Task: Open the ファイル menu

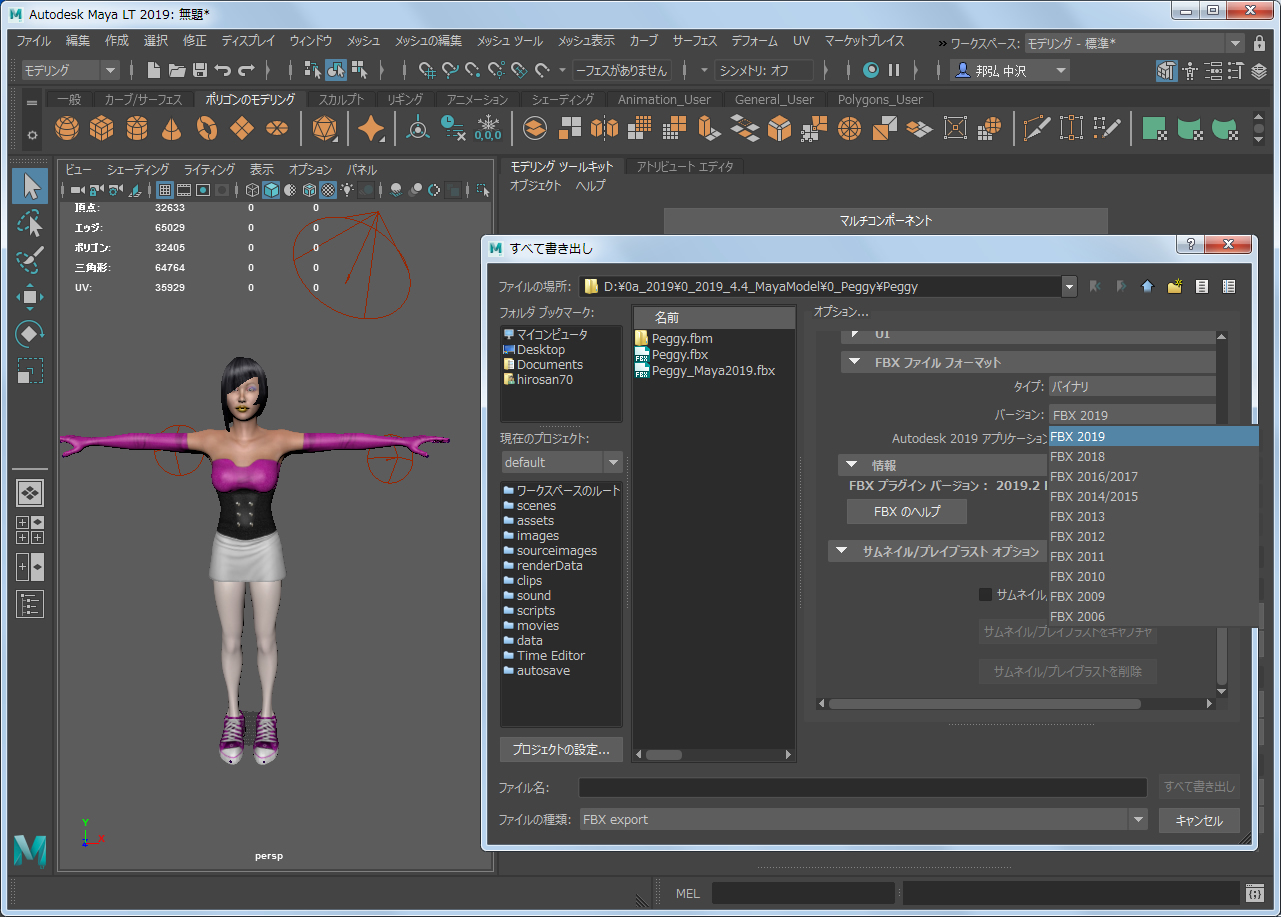Action: (x=33, y=41)
